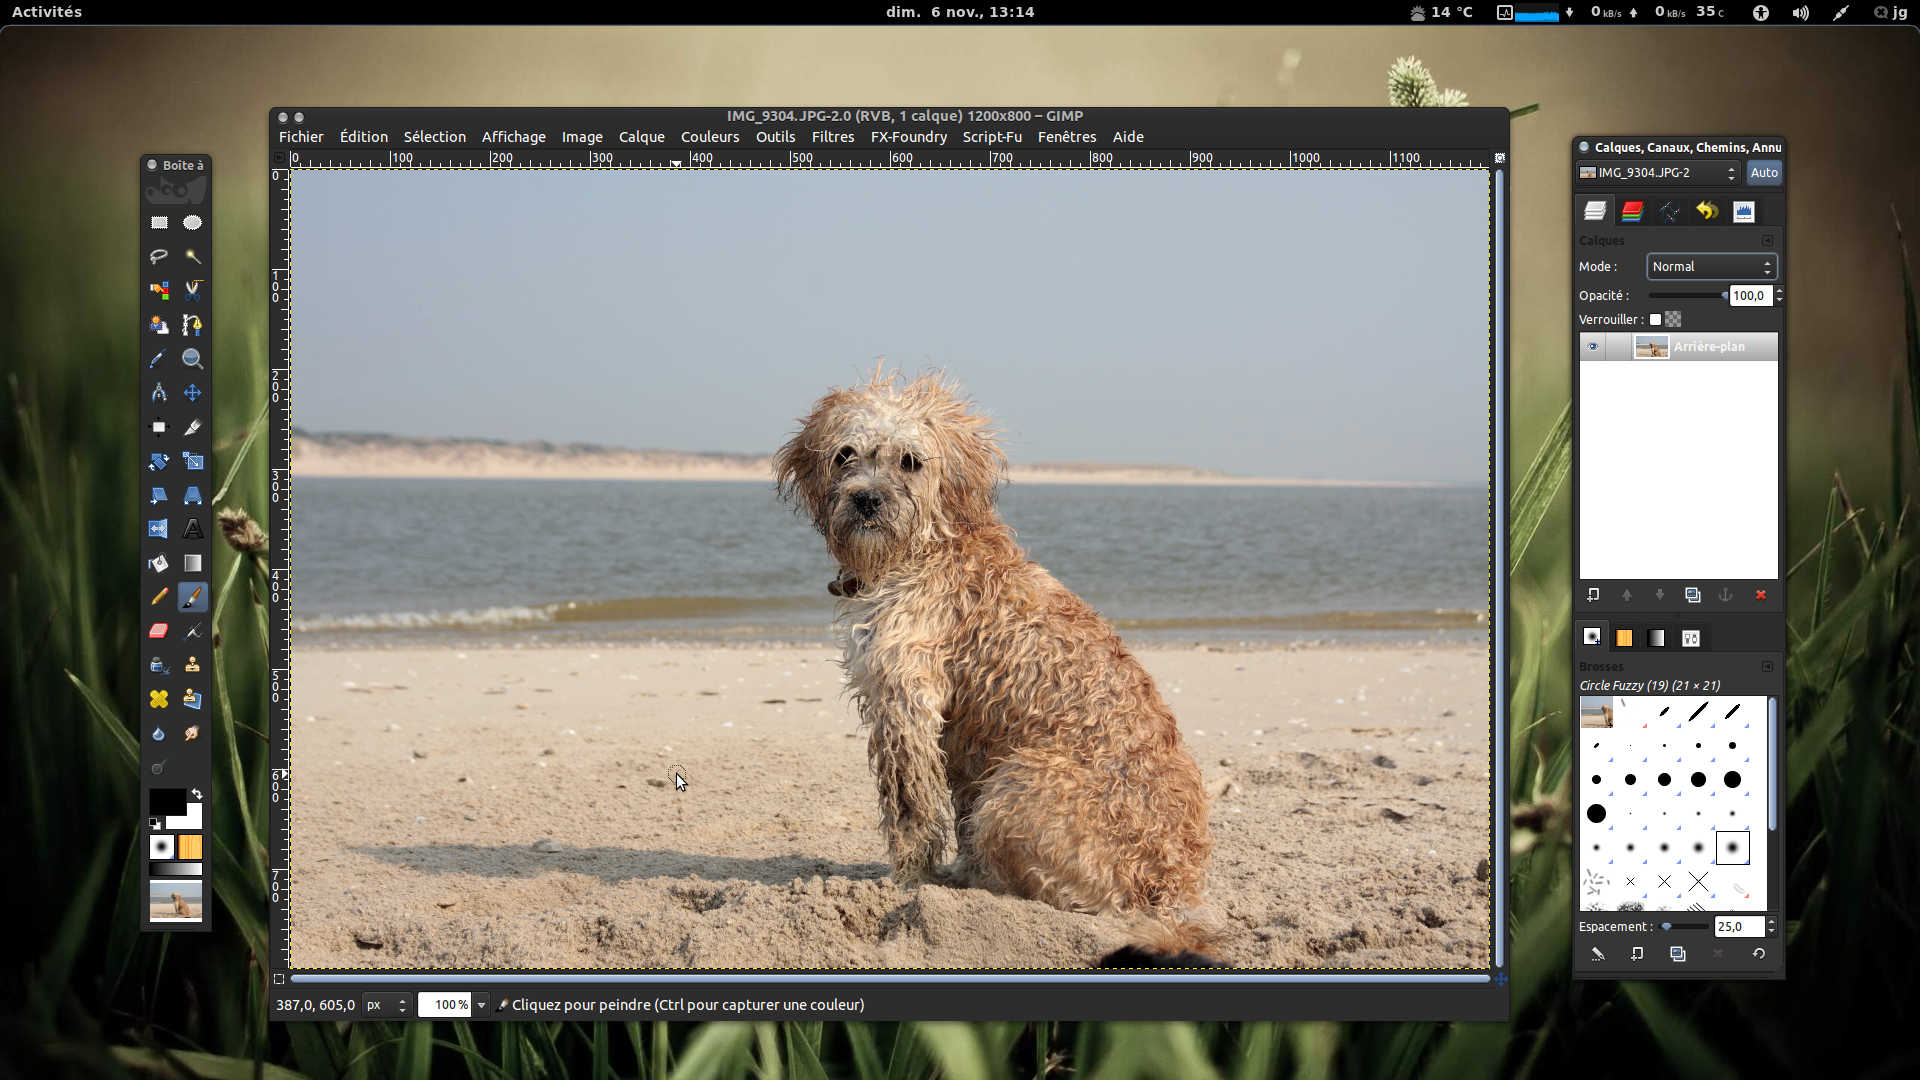Image resolution: width=1920 pixels, height=1080 pixels.
Task: Open the IMG_9304.JPG-2 image selector
Action: (x=1657, y=173)
